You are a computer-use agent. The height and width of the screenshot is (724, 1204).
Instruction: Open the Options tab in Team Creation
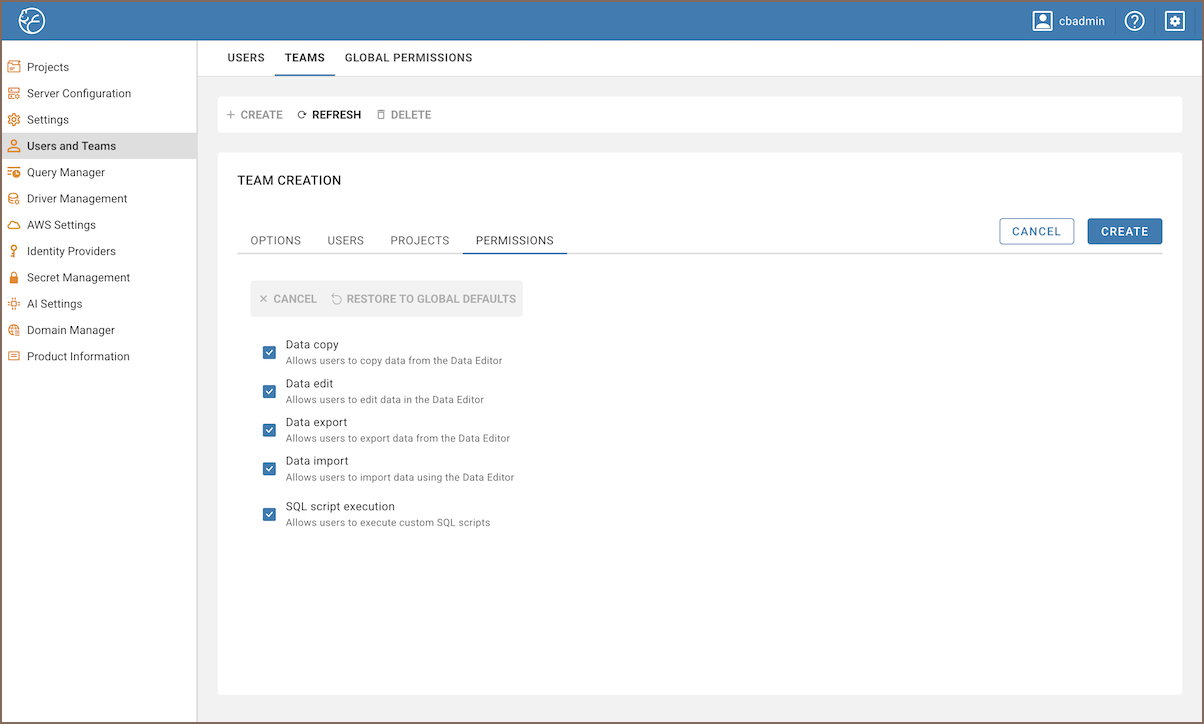(275, 241)
